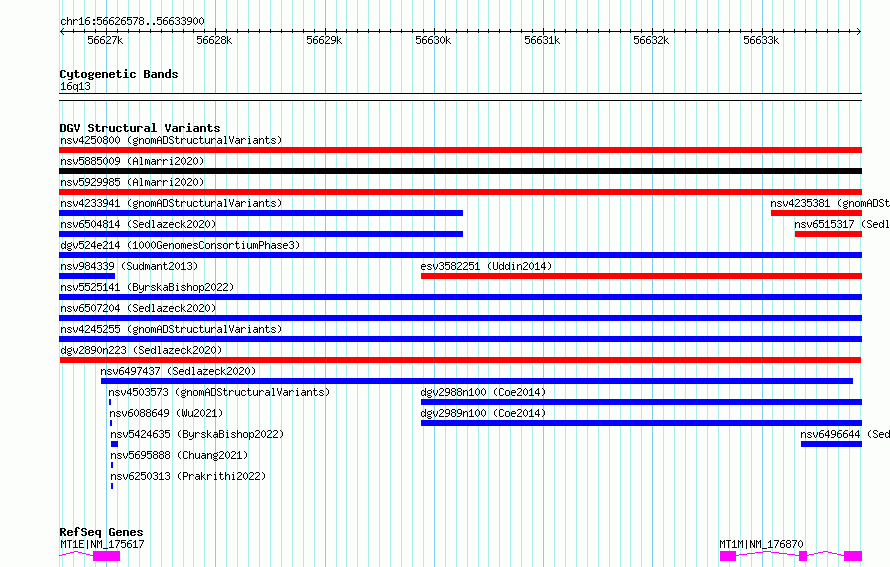The image size is (890, 567).
Task: Select the black nsv5885009 Almarri2020 variant bar
Action: (460, 171)
